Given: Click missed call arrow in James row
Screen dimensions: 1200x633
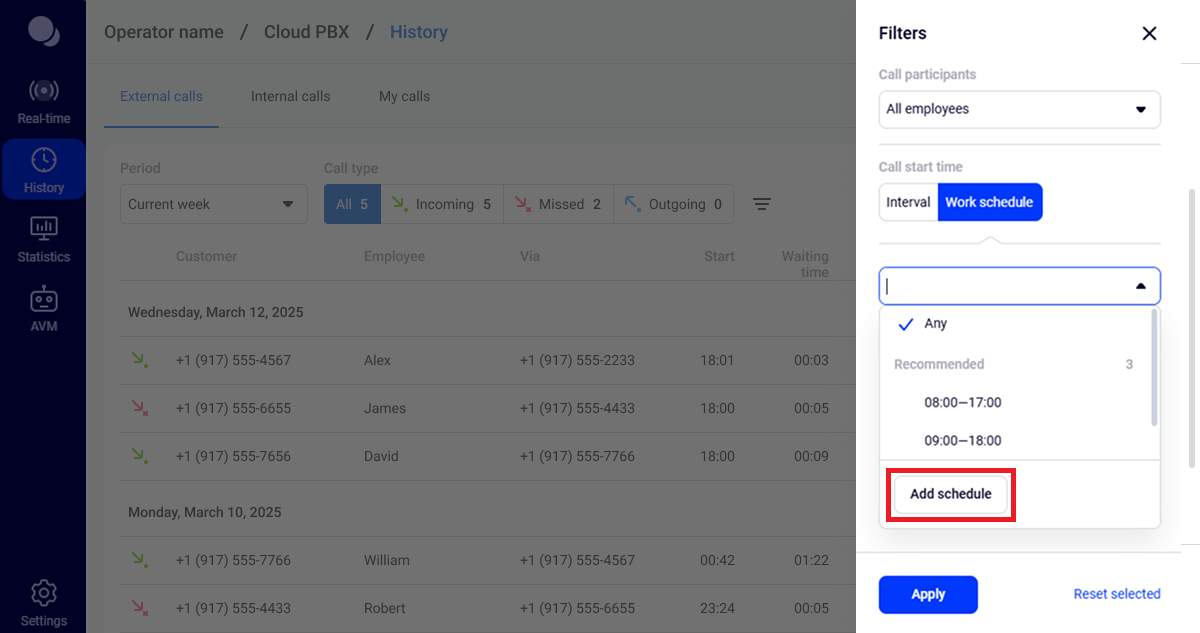Looking at the screenshot, I should tap(138, 408).
